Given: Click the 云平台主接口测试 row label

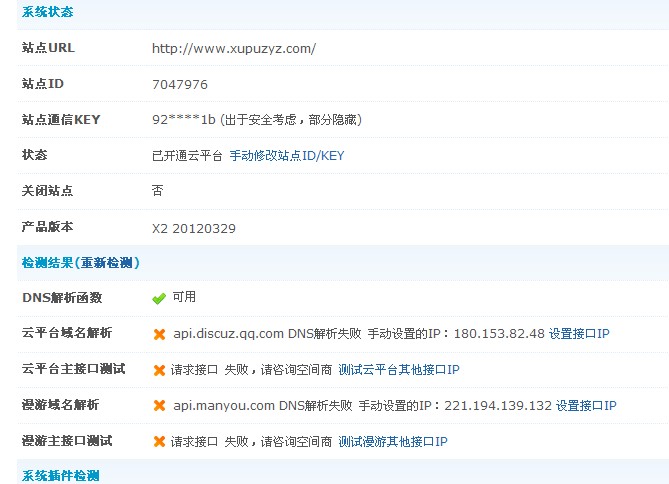Looking at the screenshot, I should pyautogui.click(x=73, y=368).
